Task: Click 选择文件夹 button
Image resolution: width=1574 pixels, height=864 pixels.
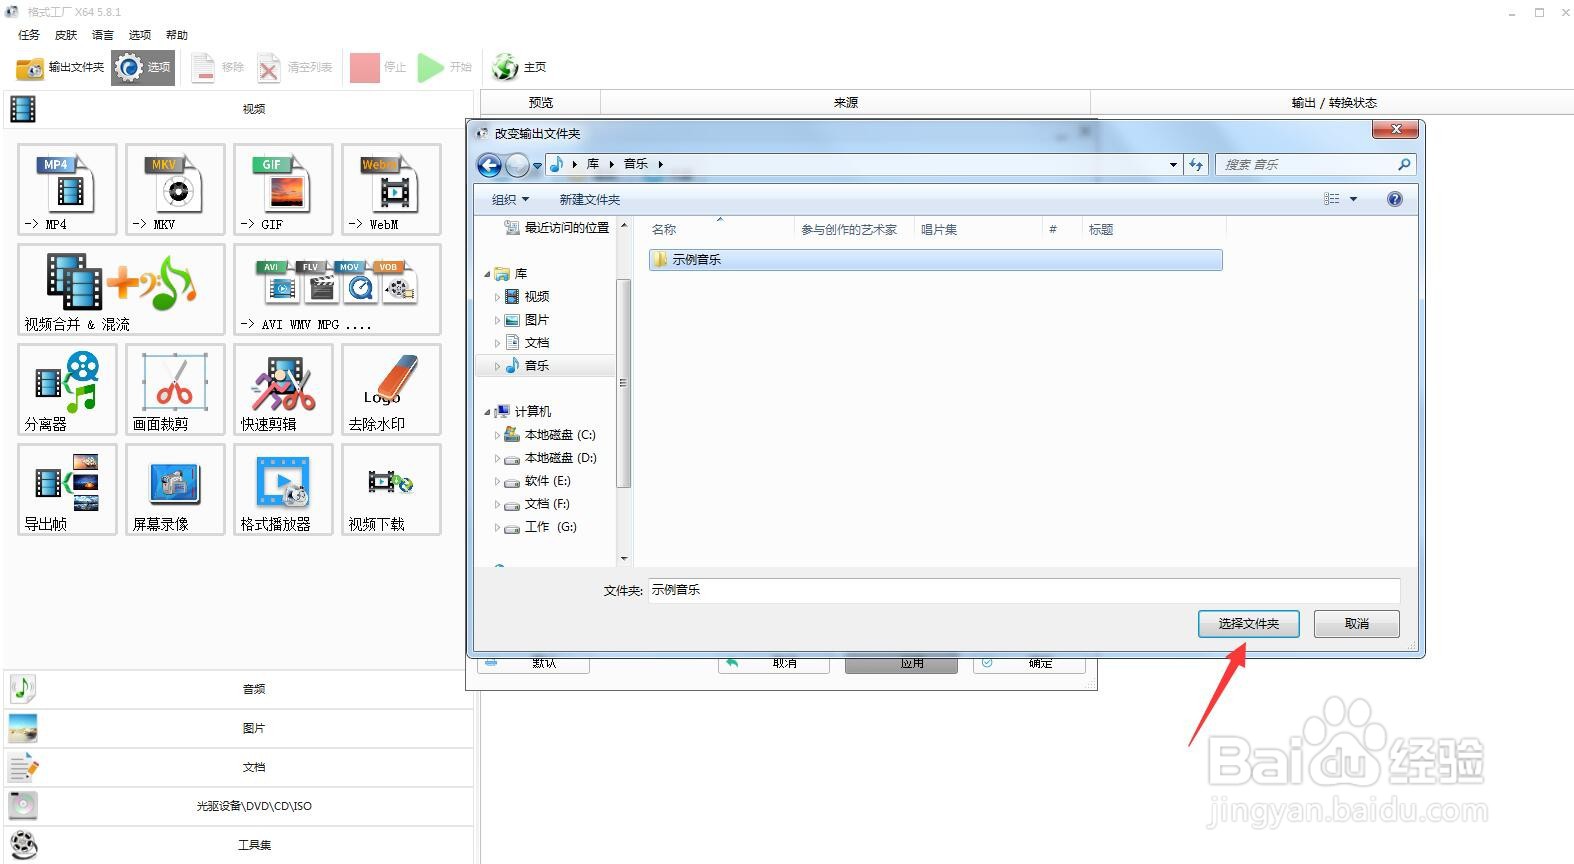Action: [1248, 624]
